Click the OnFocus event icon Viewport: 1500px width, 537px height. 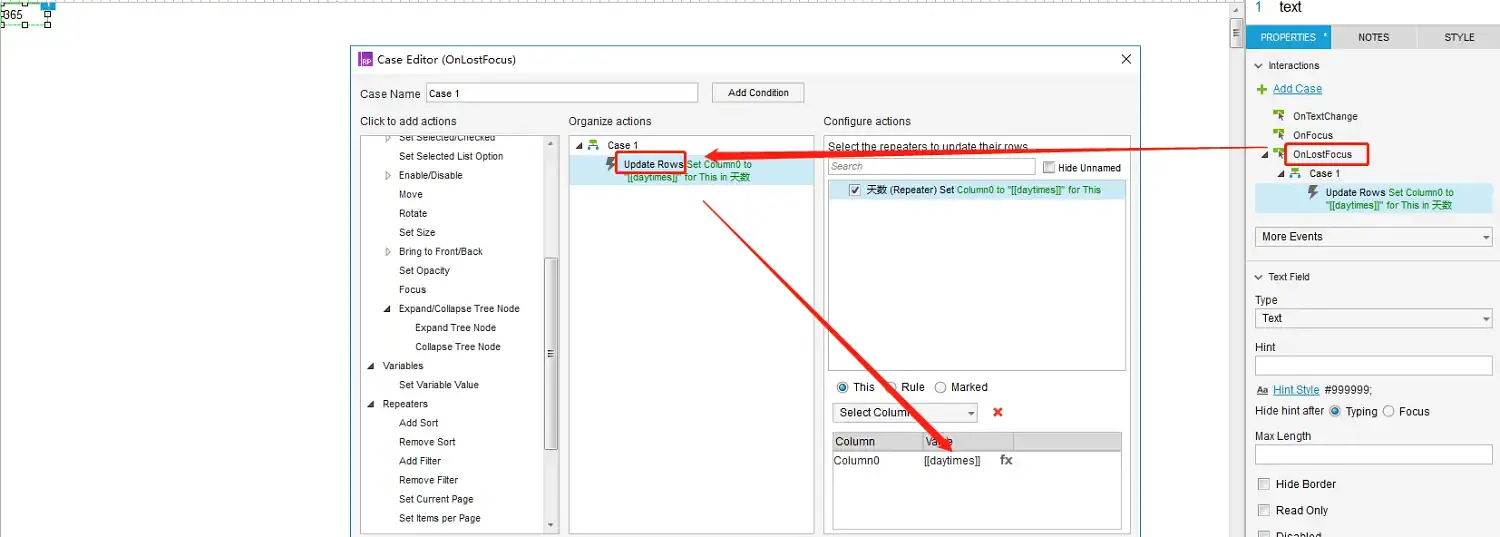(1278, 134)
